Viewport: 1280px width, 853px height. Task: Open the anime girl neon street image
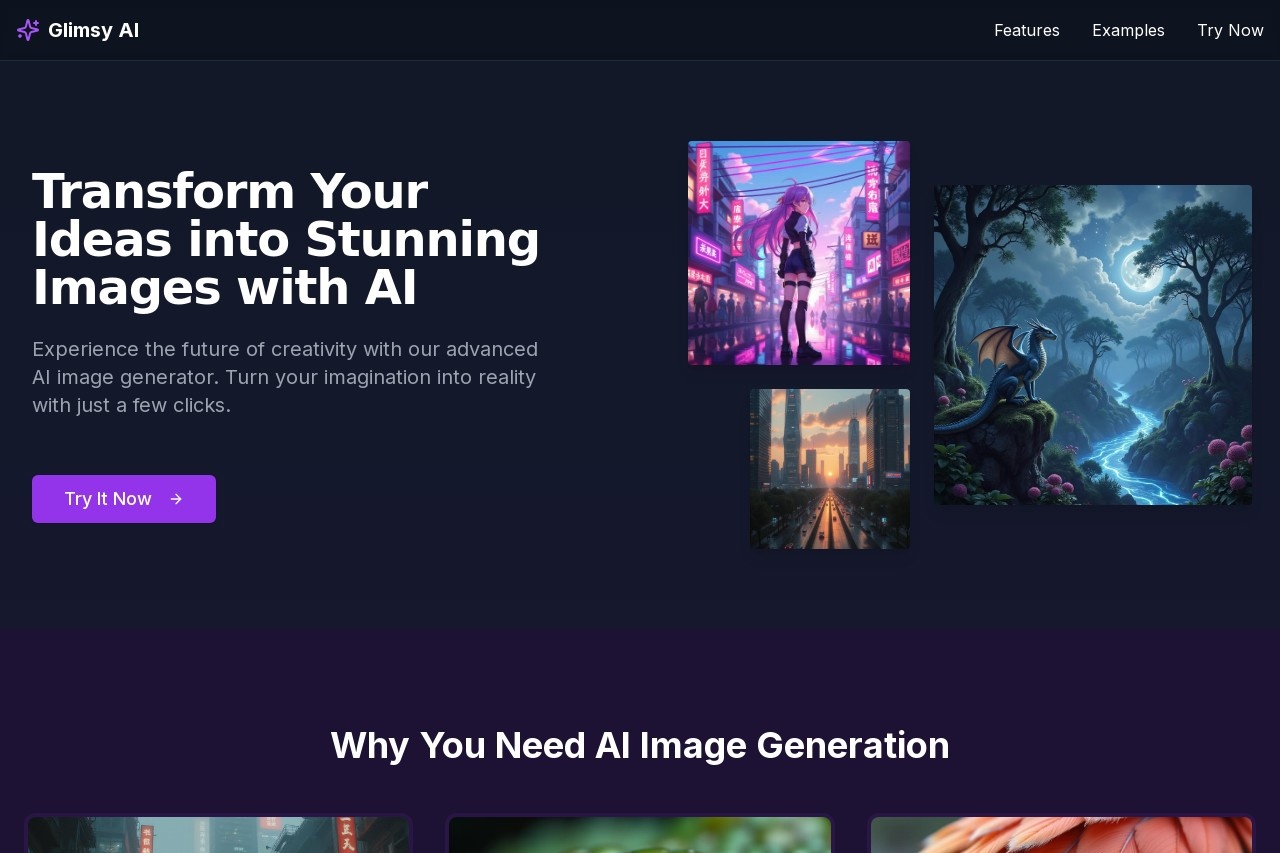point(799,253)
